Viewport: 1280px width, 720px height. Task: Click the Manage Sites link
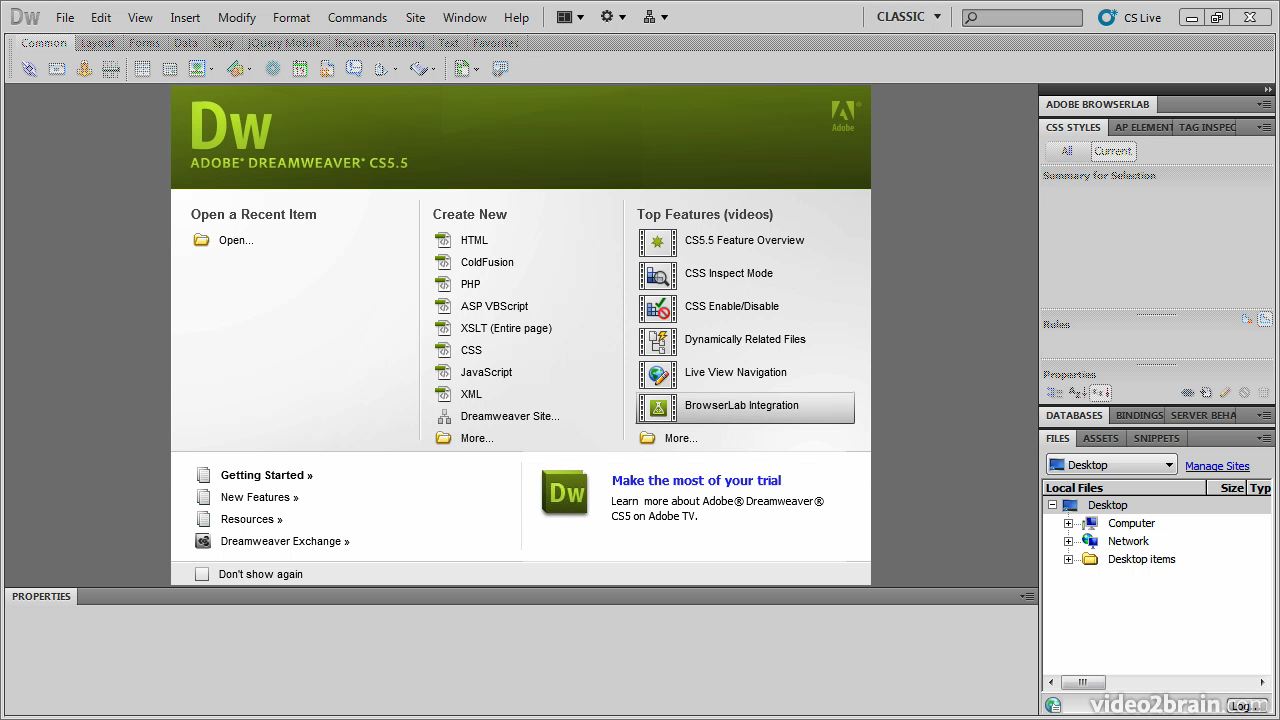1217,465
